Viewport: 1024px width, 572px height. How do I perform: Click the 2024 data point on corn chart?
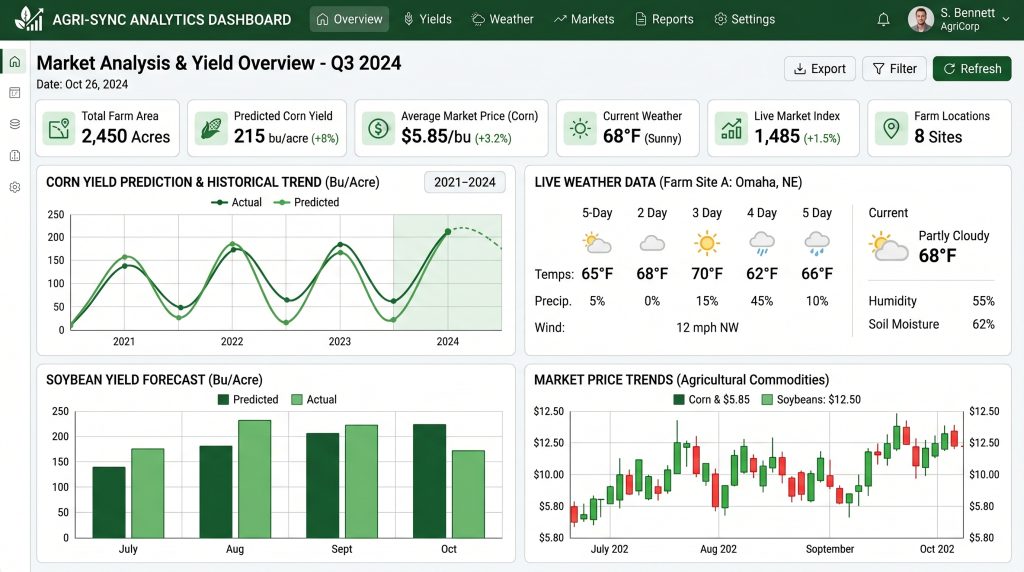(447, 232)
